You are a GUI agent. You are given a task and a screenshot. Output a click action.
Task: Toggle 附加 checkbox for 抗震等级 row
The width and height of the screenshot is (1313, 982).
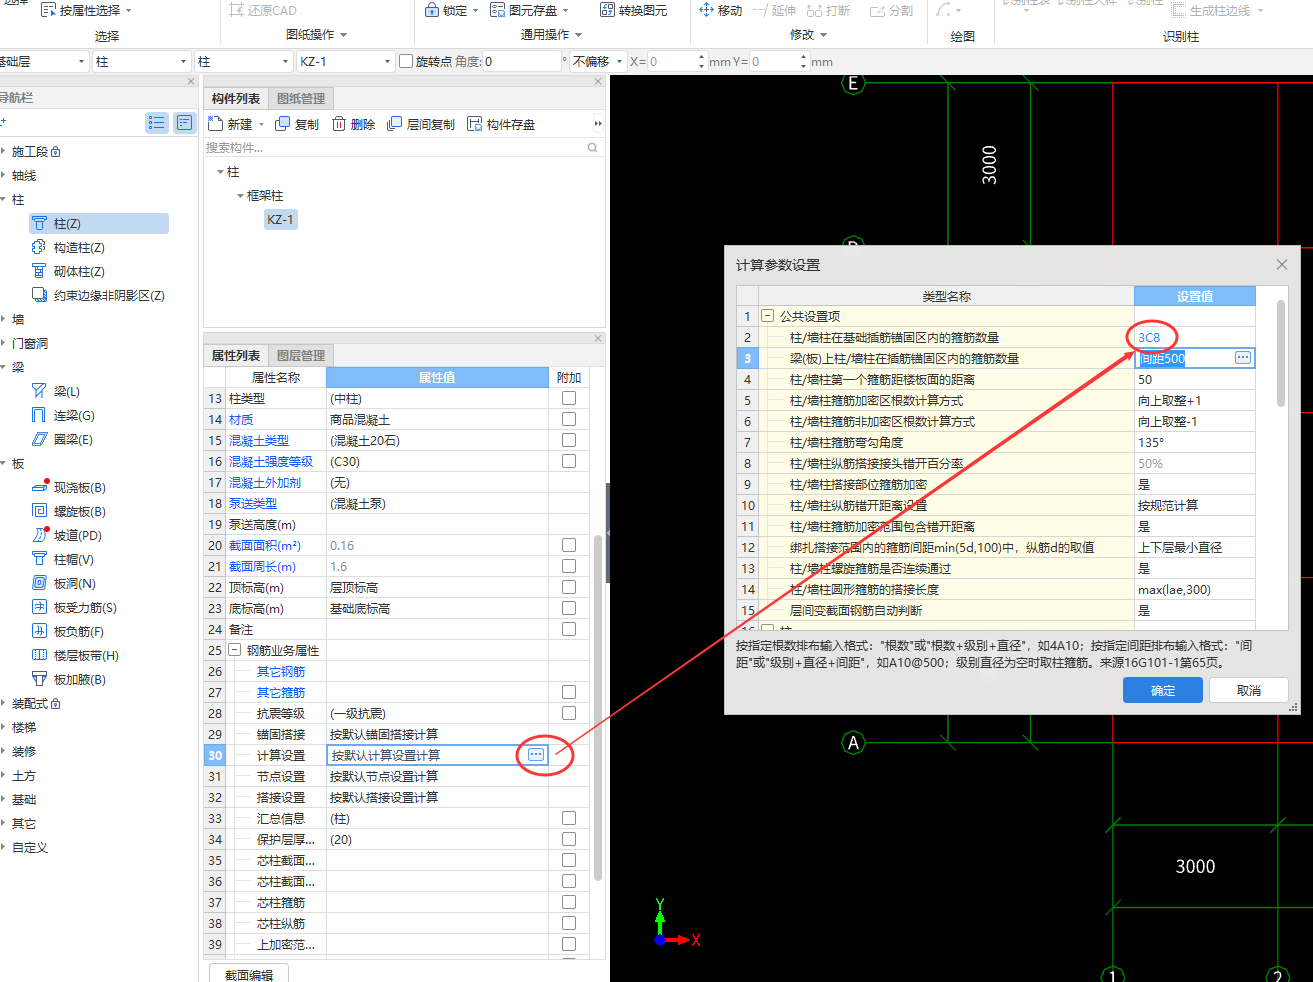coord(569,713)
